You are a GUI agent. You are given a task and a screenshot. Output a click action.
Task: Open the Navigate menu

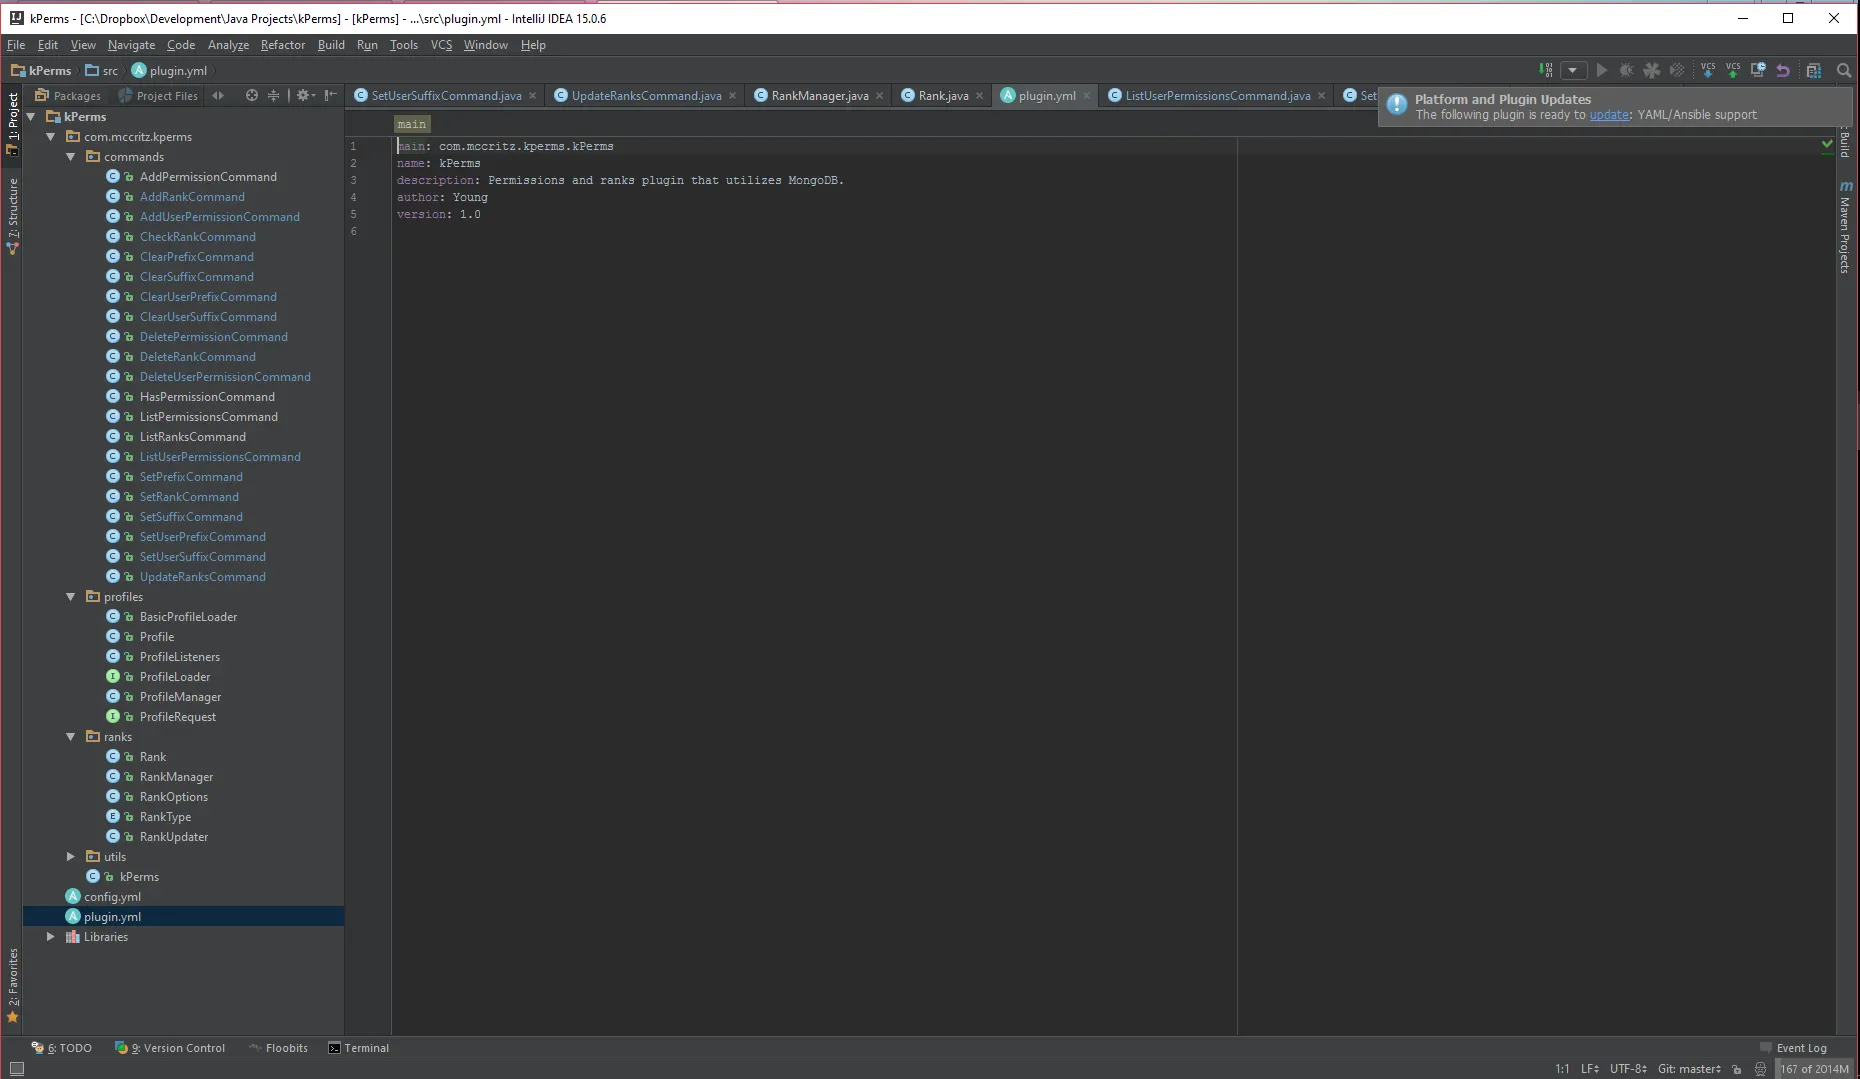(131, 45)
